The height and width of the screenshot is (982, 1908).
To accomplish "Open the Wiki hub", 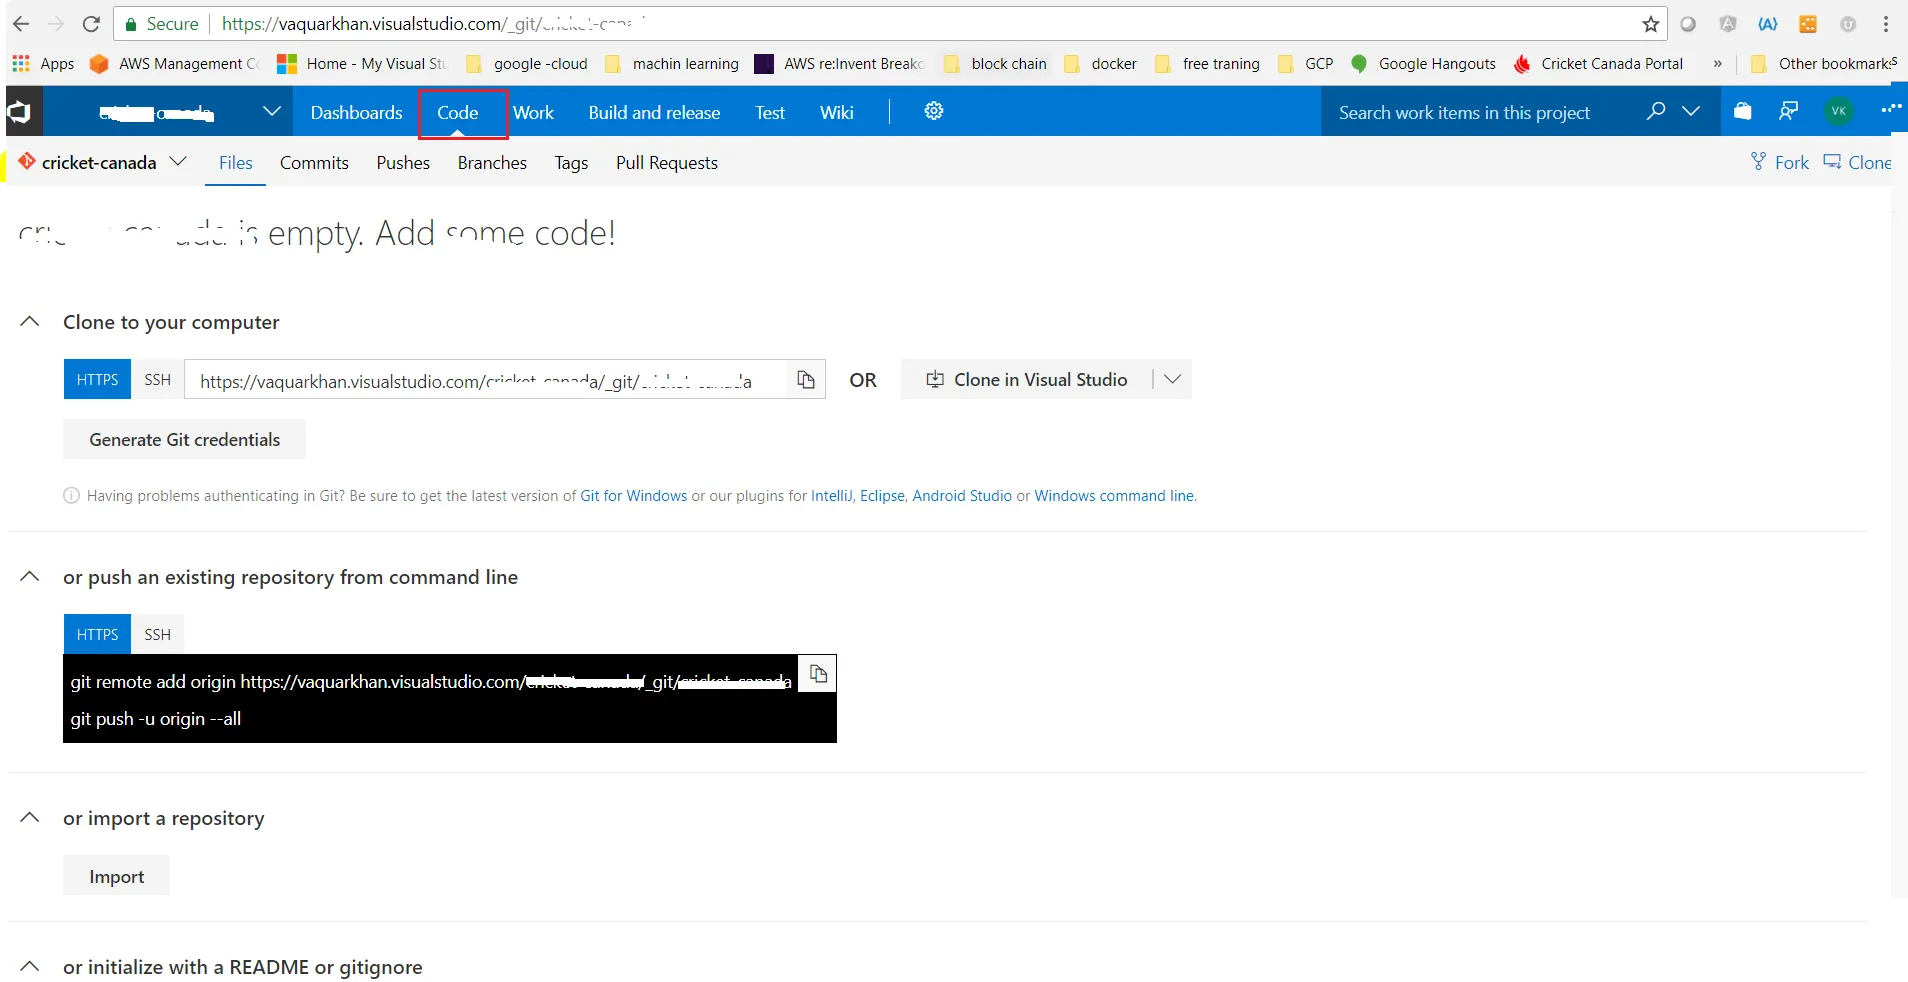I will [837, 113].
